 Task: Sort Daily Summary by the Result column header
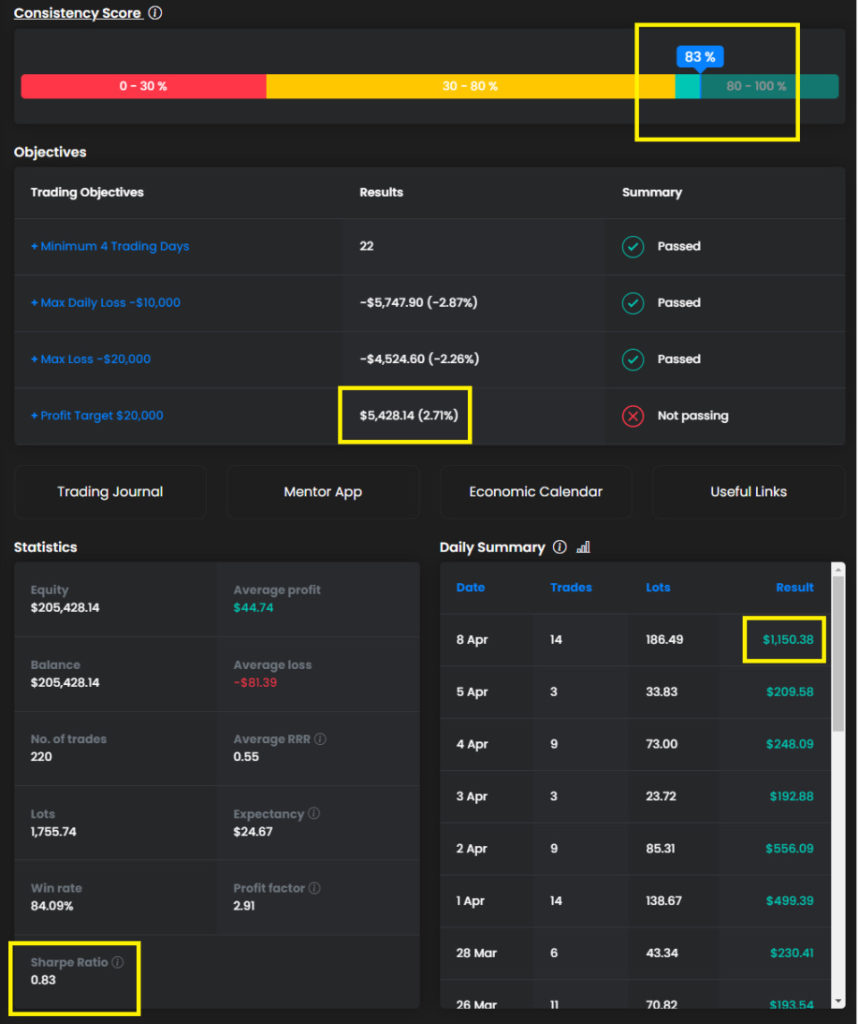click(794, 587)
